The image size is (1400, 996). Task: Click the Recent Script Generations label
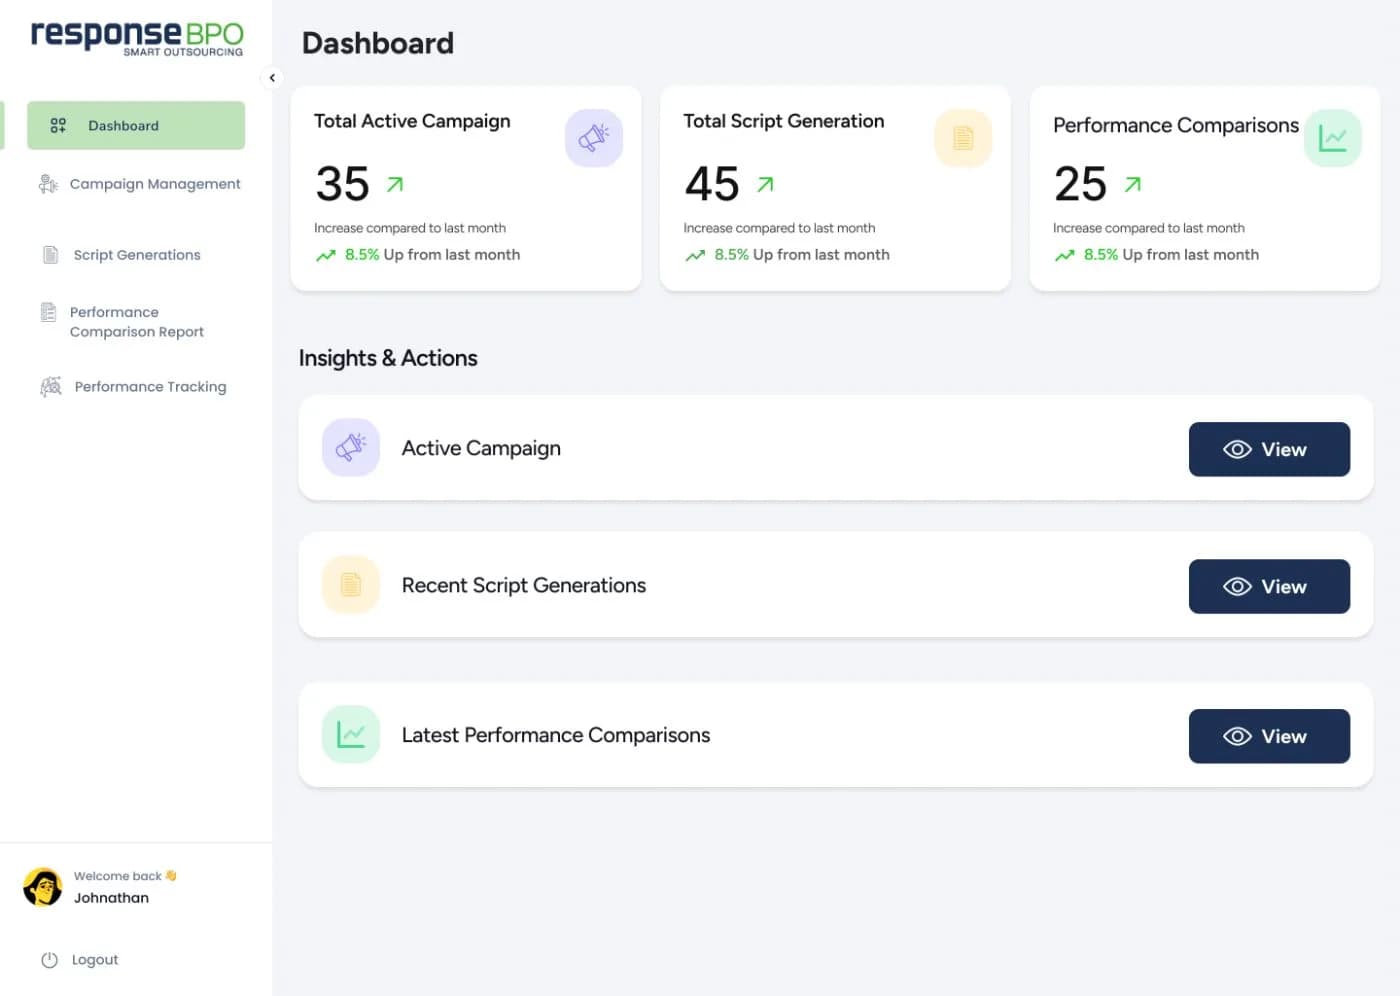(x=524, y=586)
